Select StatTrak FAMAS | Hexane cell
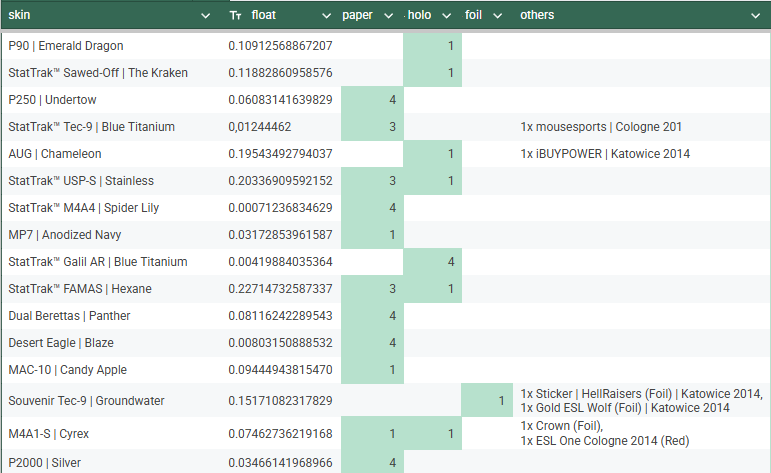 [x=113, y=289]
